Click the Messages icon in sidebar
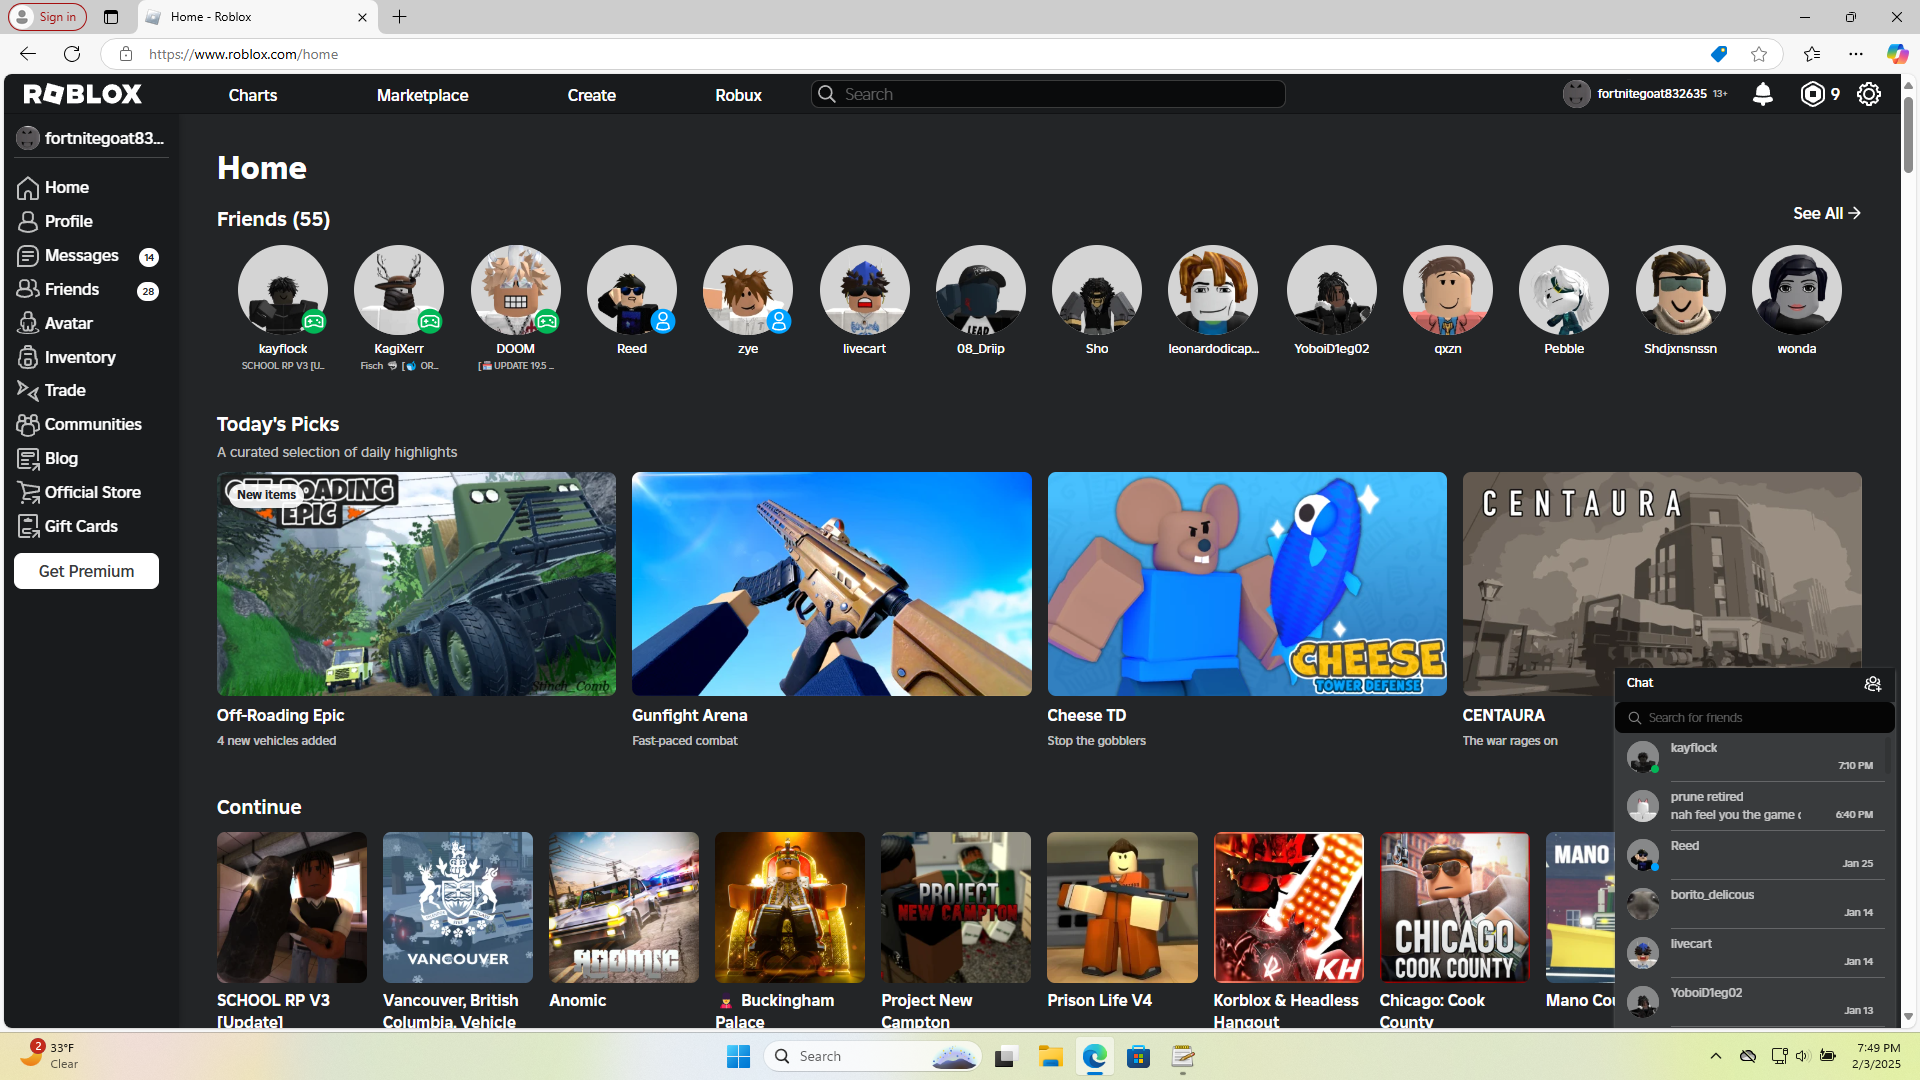The height and width of the screenshot is (1080, 1920). click(28, 256)
